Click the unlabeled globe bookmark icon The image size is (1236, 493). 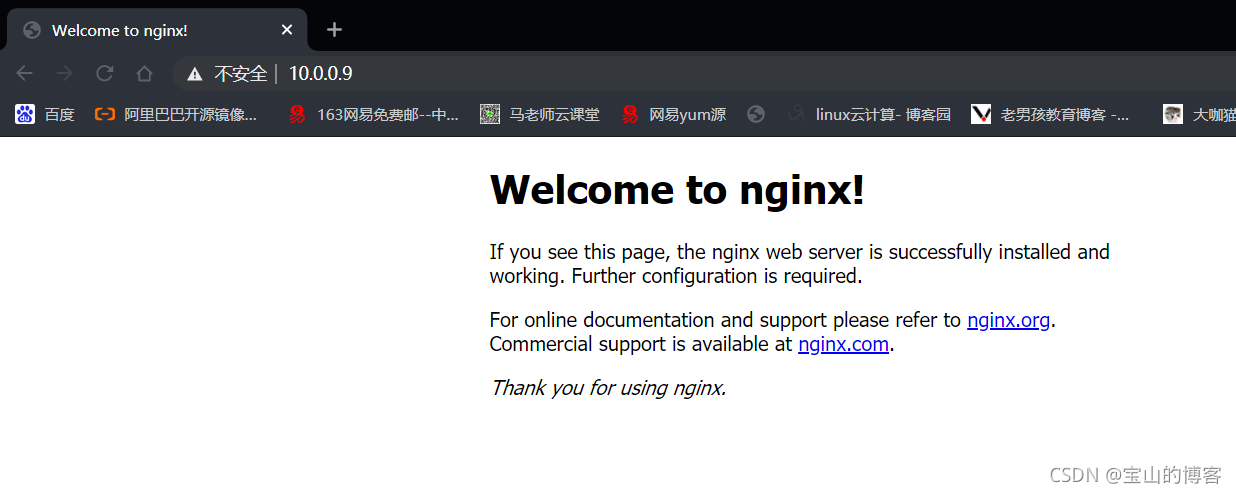coord(756,114)
